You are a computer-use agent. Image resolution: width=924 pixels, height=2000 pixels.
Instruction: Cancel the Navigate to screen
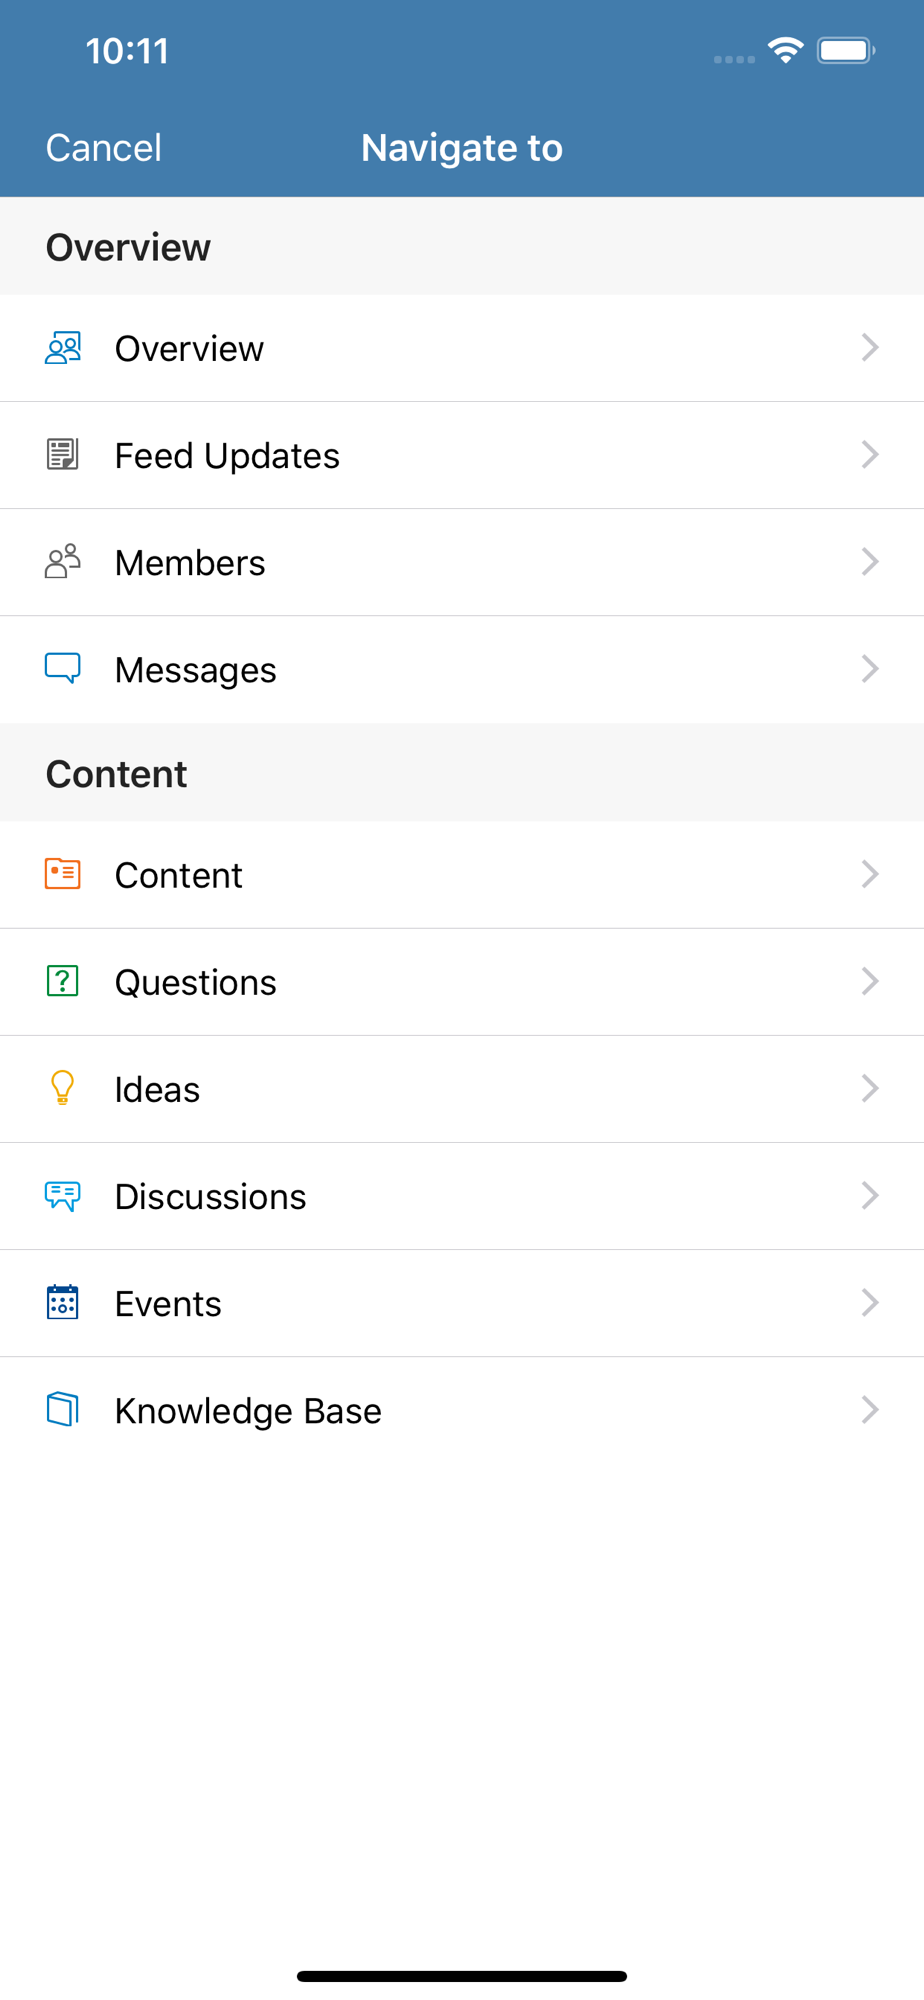[x=103, y=148]
